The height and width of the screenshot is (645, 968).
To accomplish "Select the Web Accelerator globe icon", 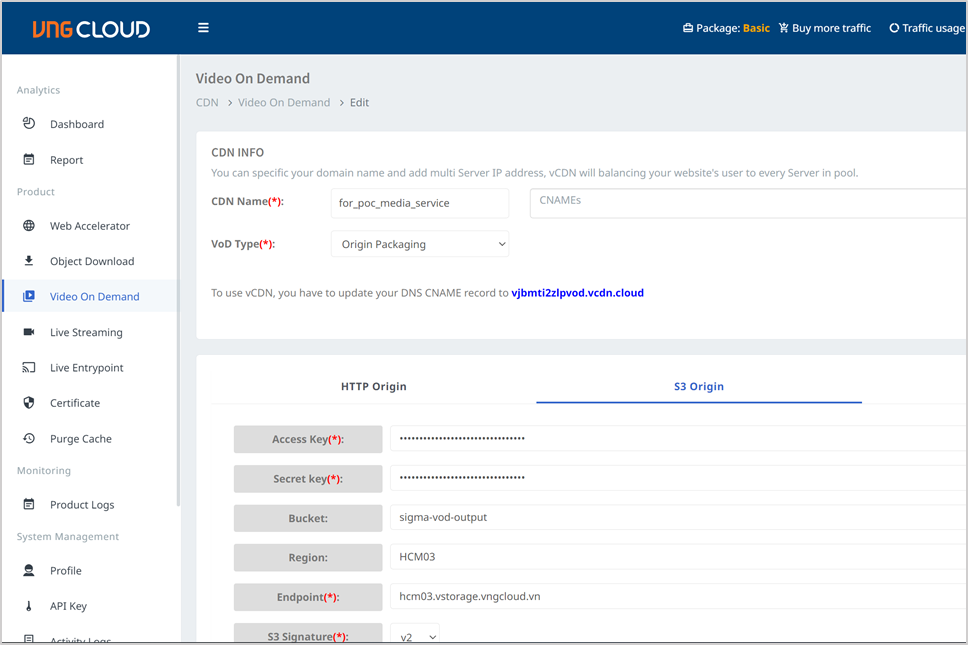I will [29, 226].
